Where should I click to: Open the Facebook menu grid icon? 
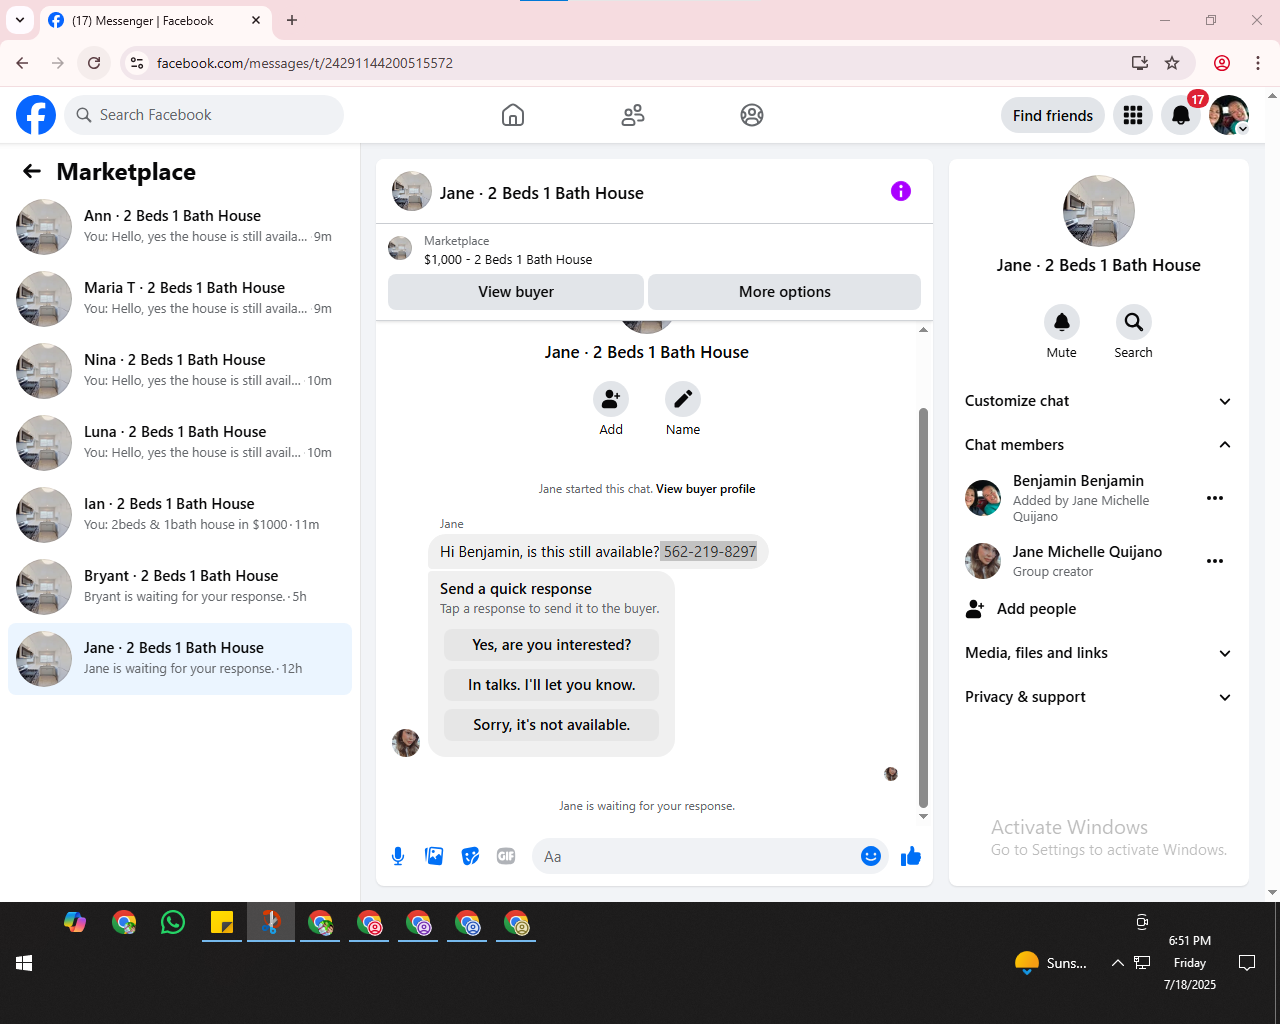1133,115
